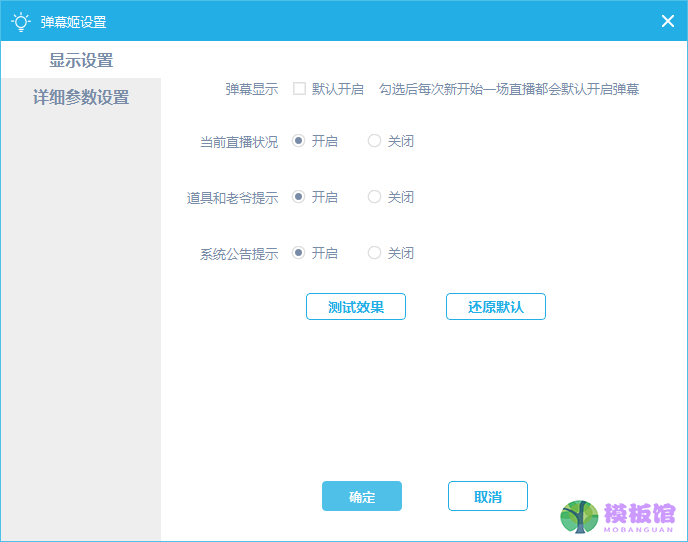688x542 pixels.
Task: Click the lightbulb icon in title bar
Action: coord(21,22)
